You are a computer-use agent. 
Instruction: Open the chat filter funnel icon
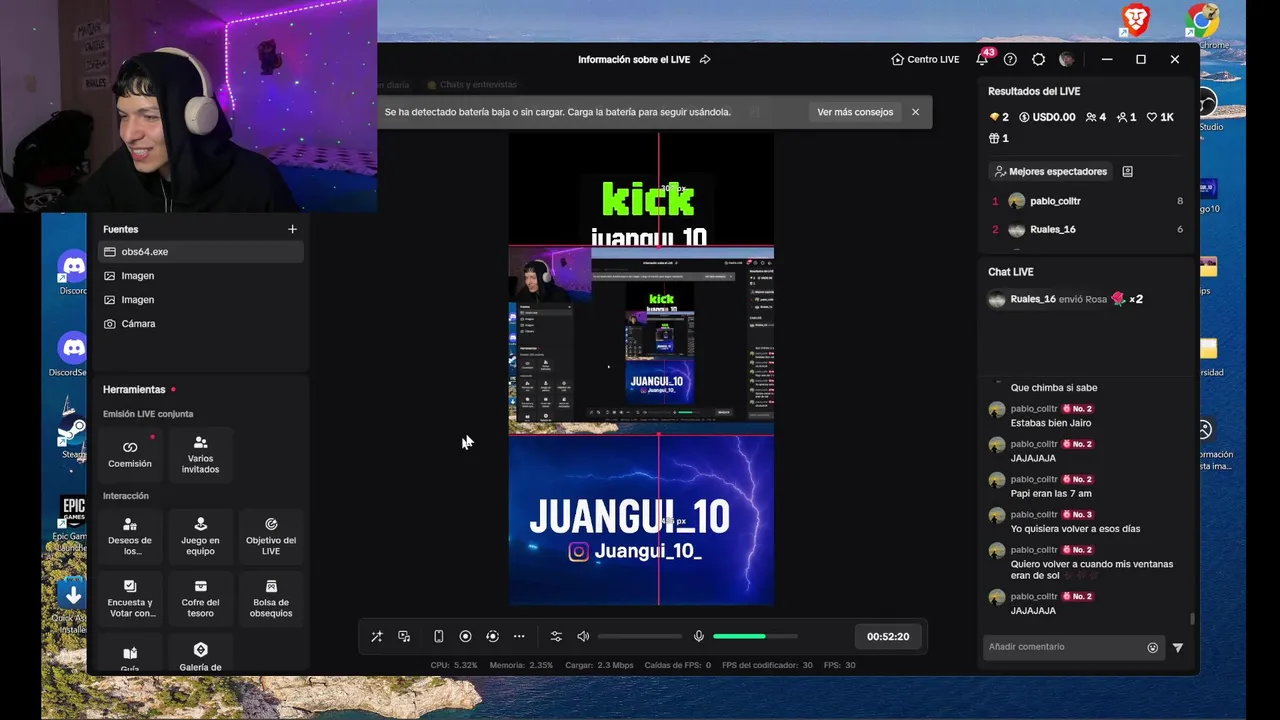[x=1177, y=647]
